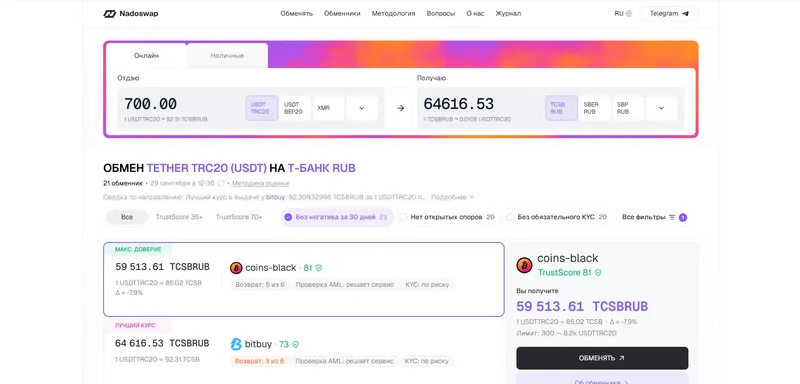Image resolution: width=800 pixels, height=384 pixels.
Task: Select SBER RUB as the receive currency
Action: pyautogui.click(x=594, y=108)
